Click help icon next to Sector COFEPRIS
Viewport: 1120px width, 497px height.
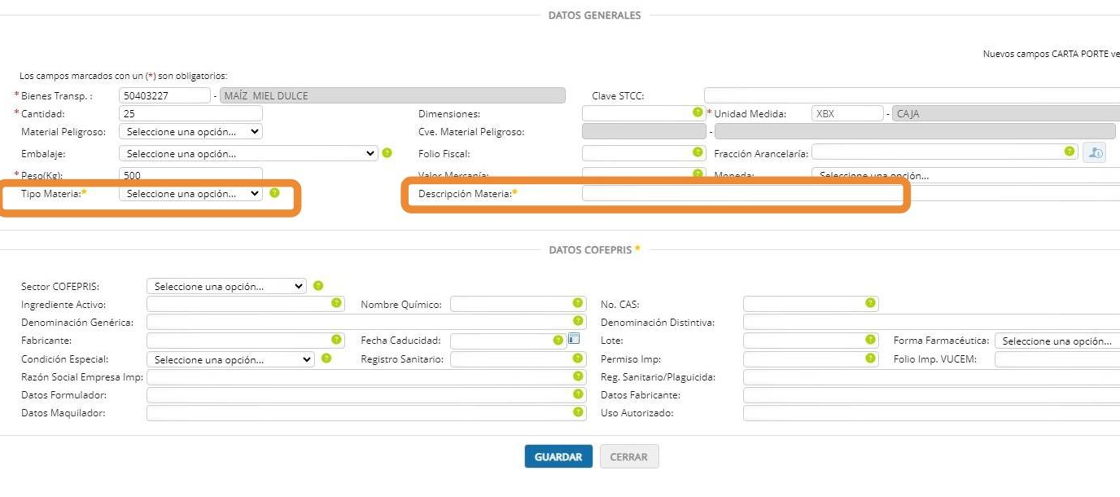(x=318, y=286)
